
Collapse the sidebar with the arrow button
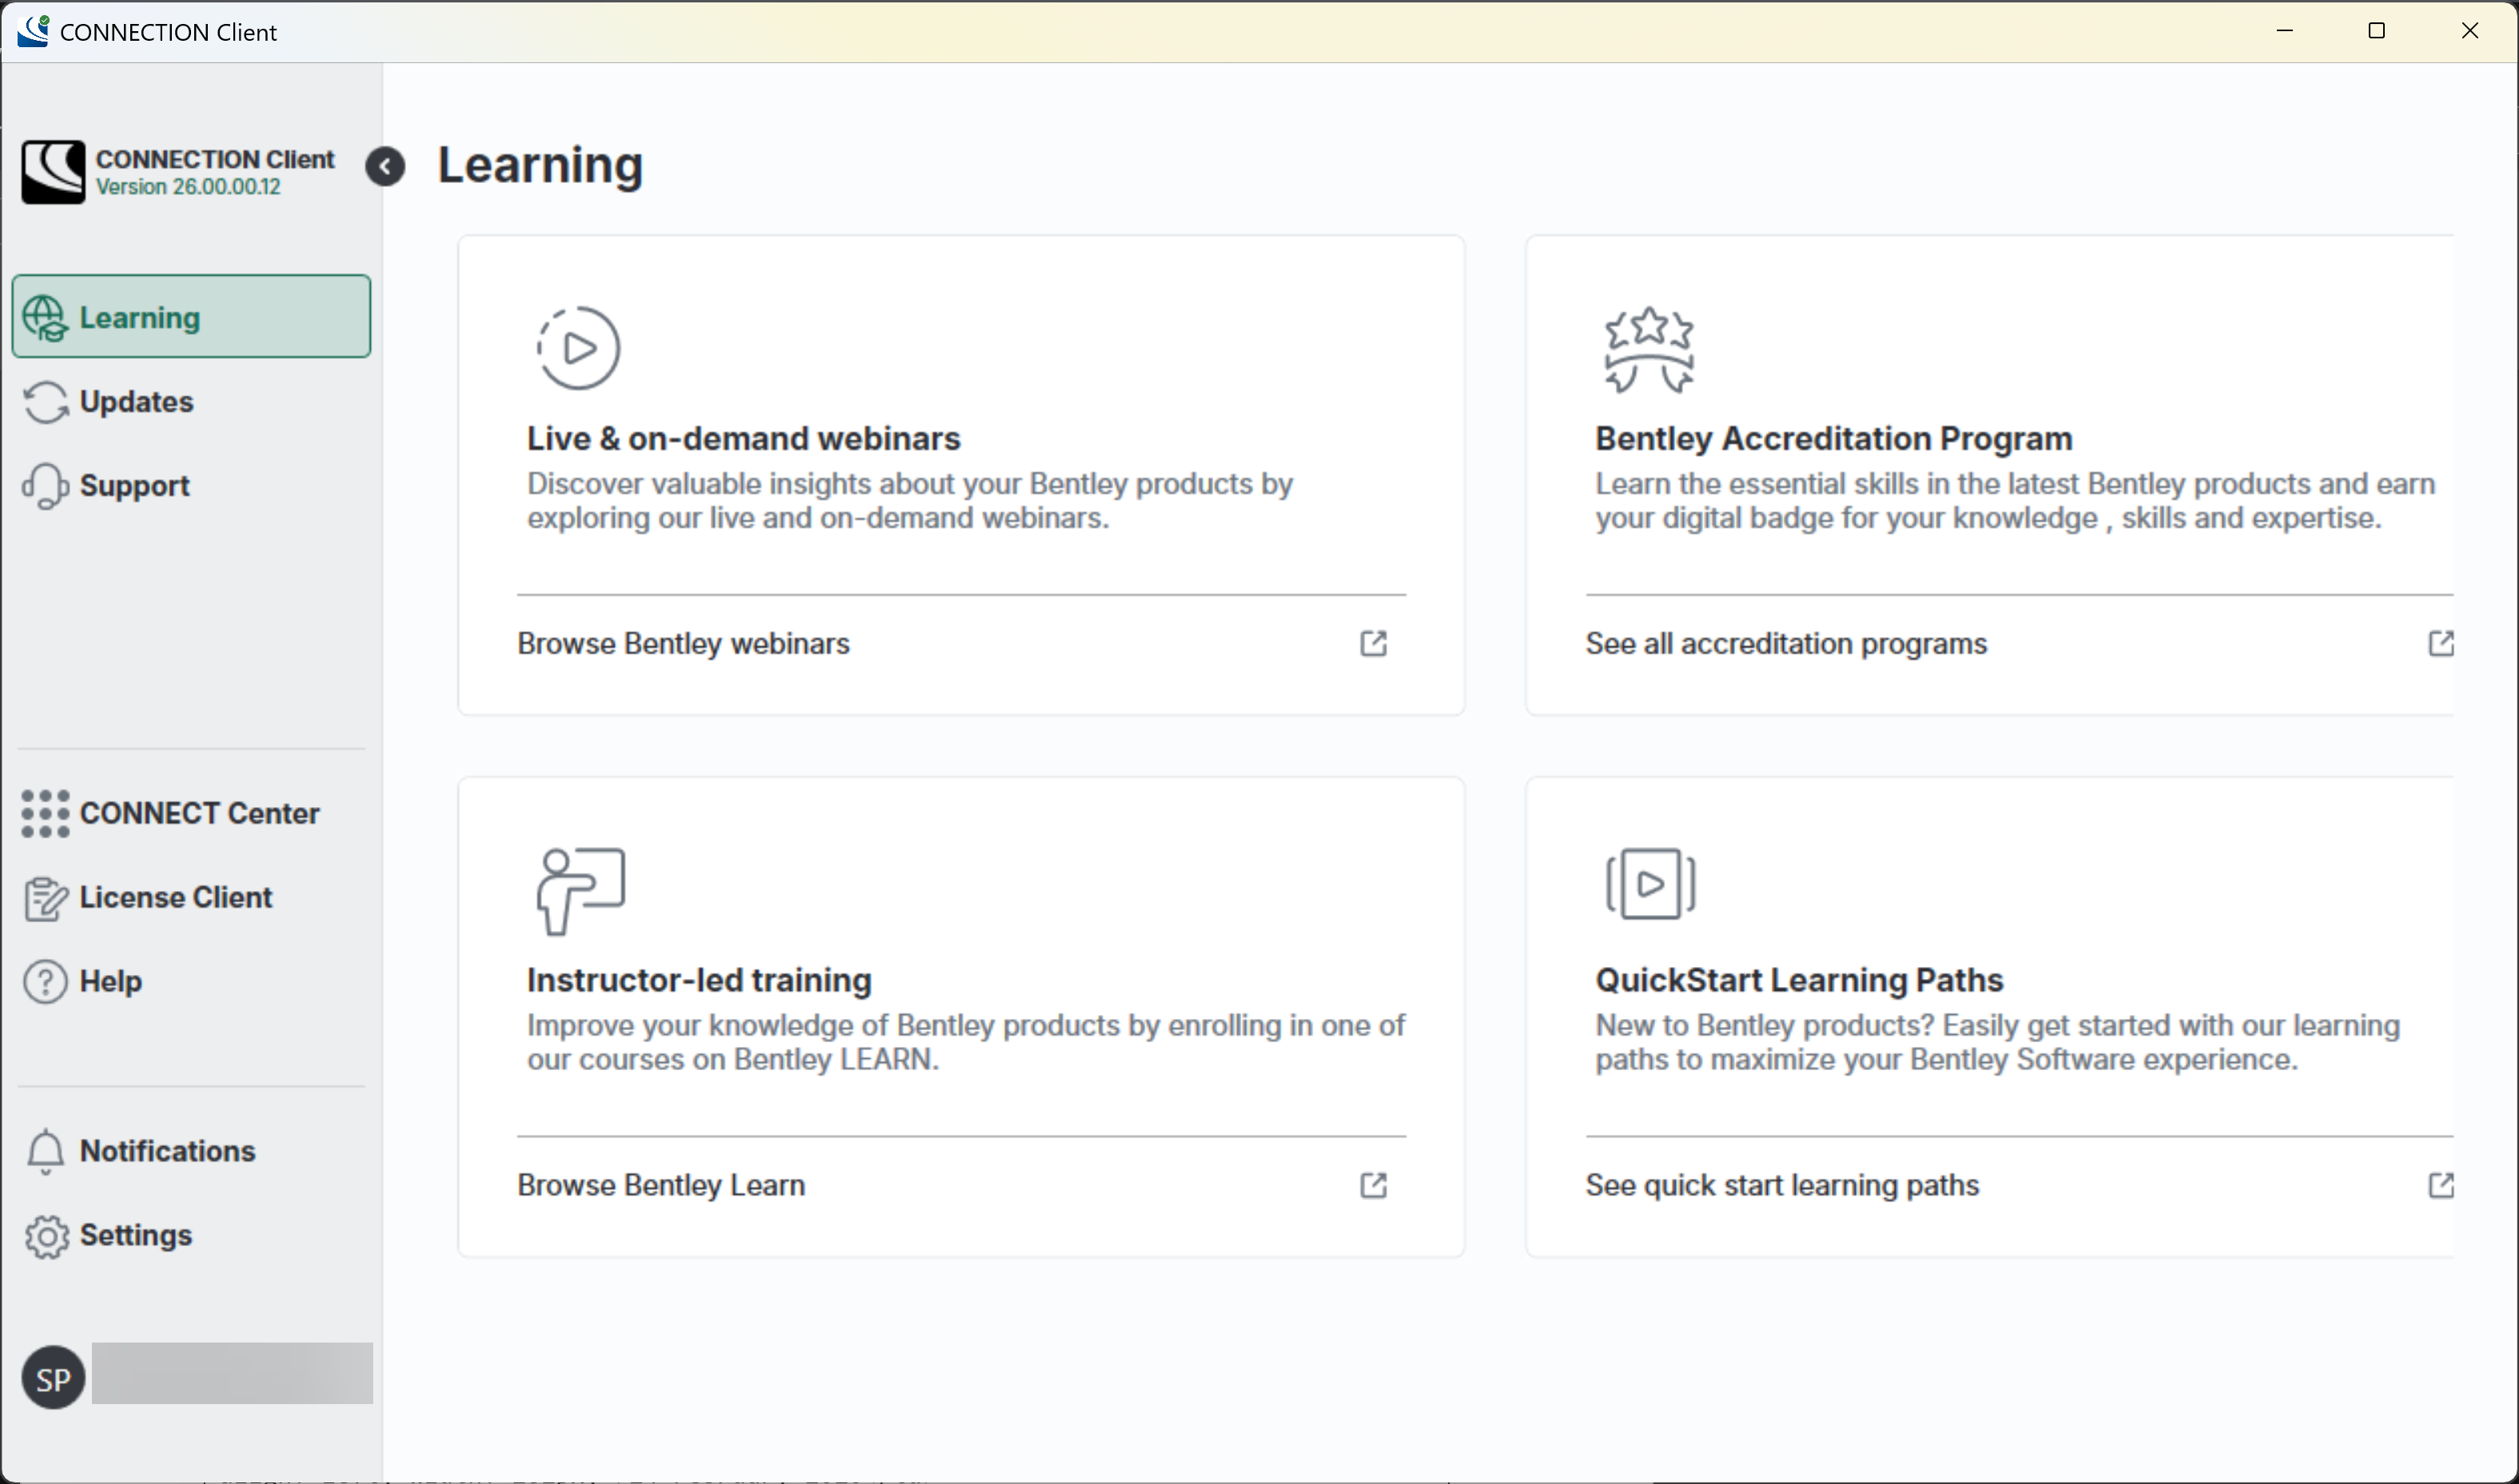[385, 167]
